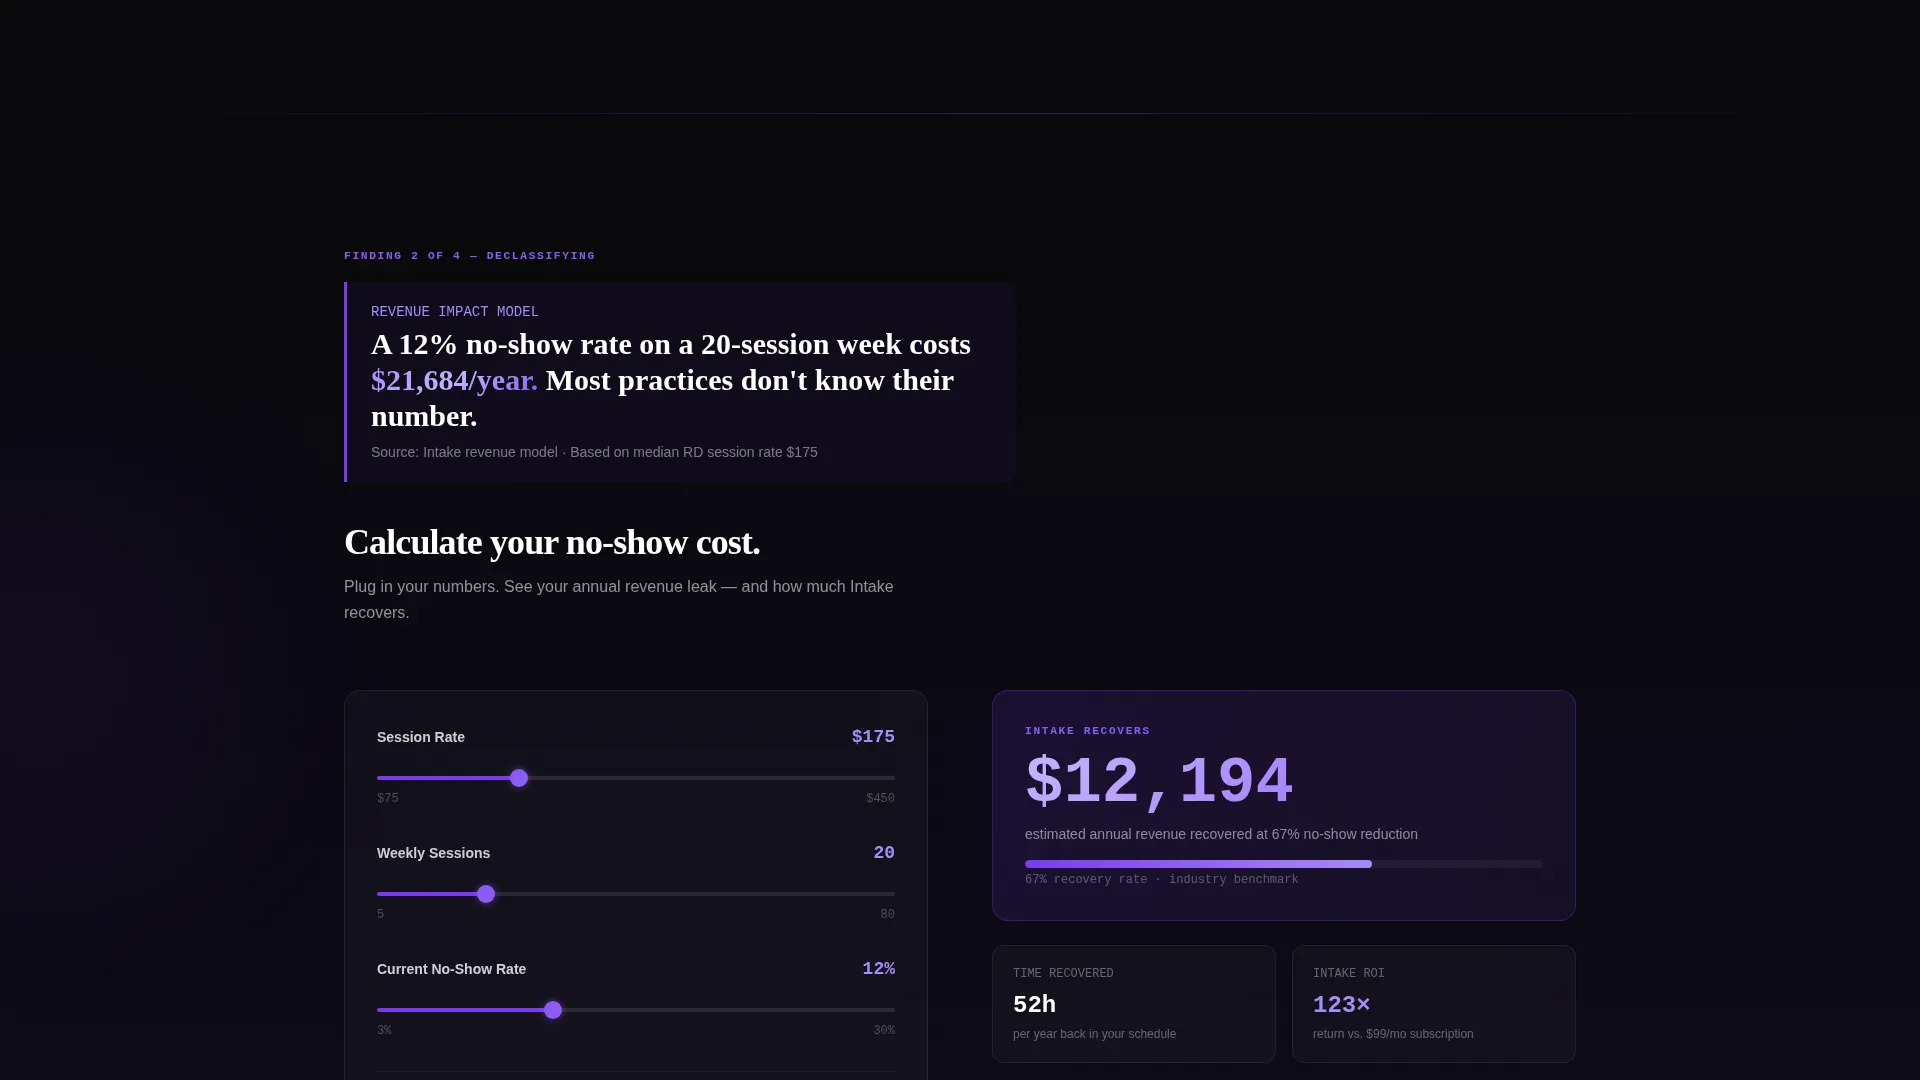1920x1080 pixels.
Task: Click the Weekly Sessions track near 5
Action: pos(387,894)
